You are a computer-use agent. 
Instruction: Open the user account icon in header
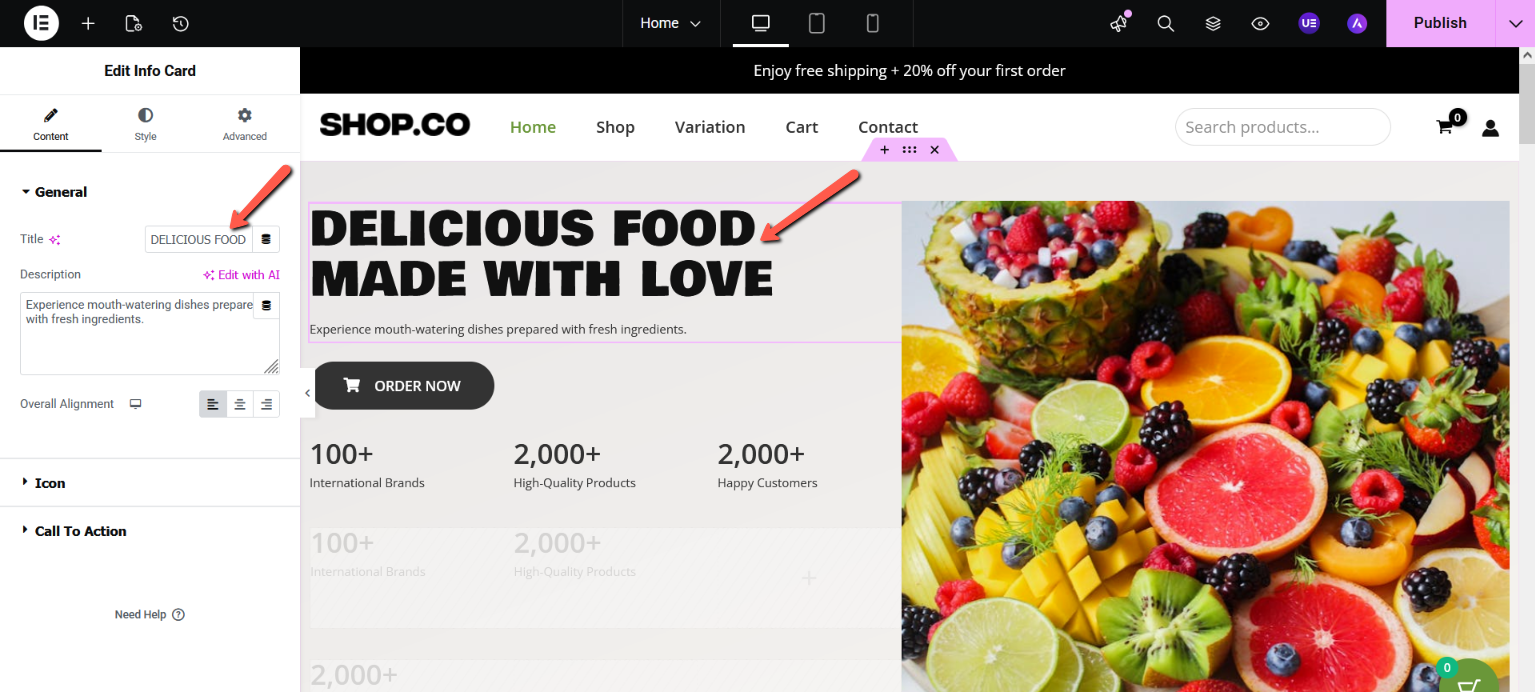[1490, 127]
